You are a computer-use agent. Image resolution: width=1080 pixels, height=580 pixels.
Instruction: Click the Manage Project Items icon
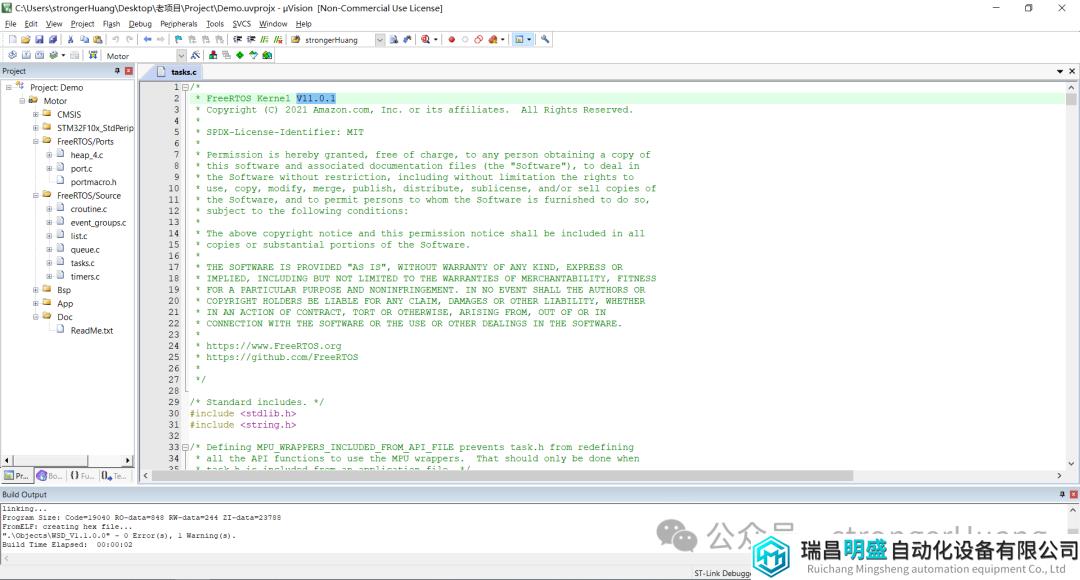click(213, 56)
